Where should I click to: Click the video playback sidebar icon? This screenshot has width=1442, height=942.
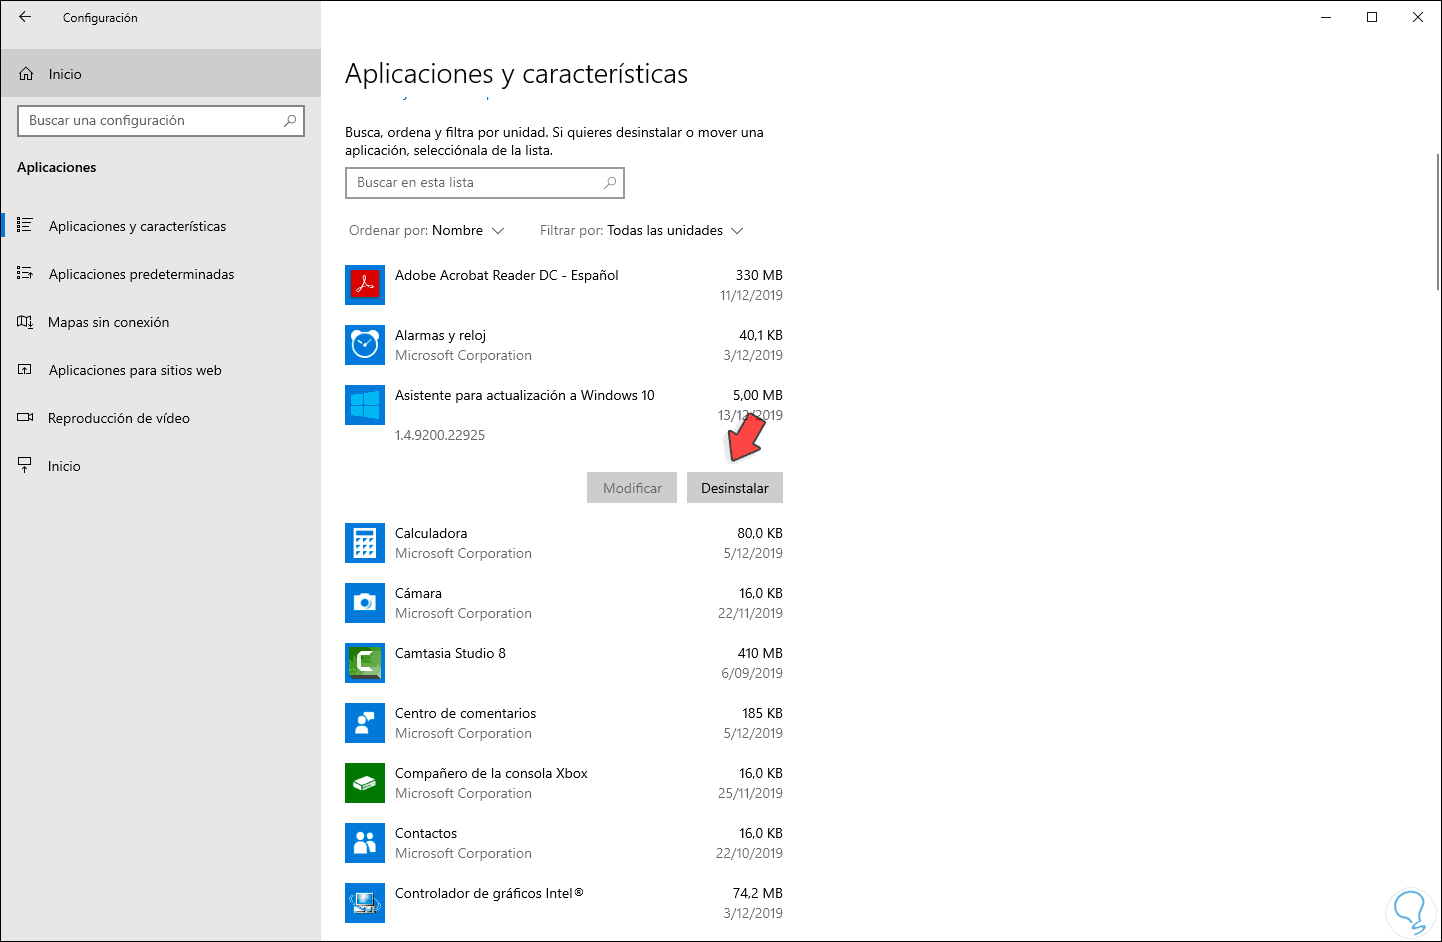pos(25,418)
